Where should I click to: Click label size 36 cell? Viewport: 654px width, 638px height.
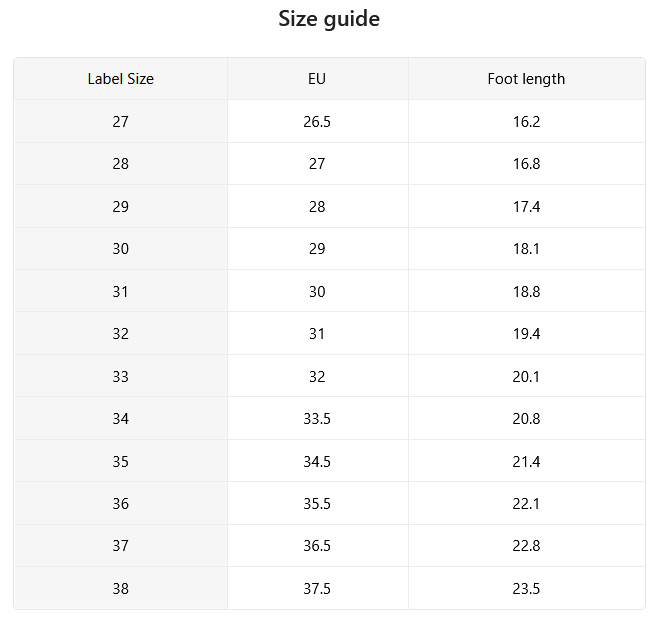click(x=121, y=503)
